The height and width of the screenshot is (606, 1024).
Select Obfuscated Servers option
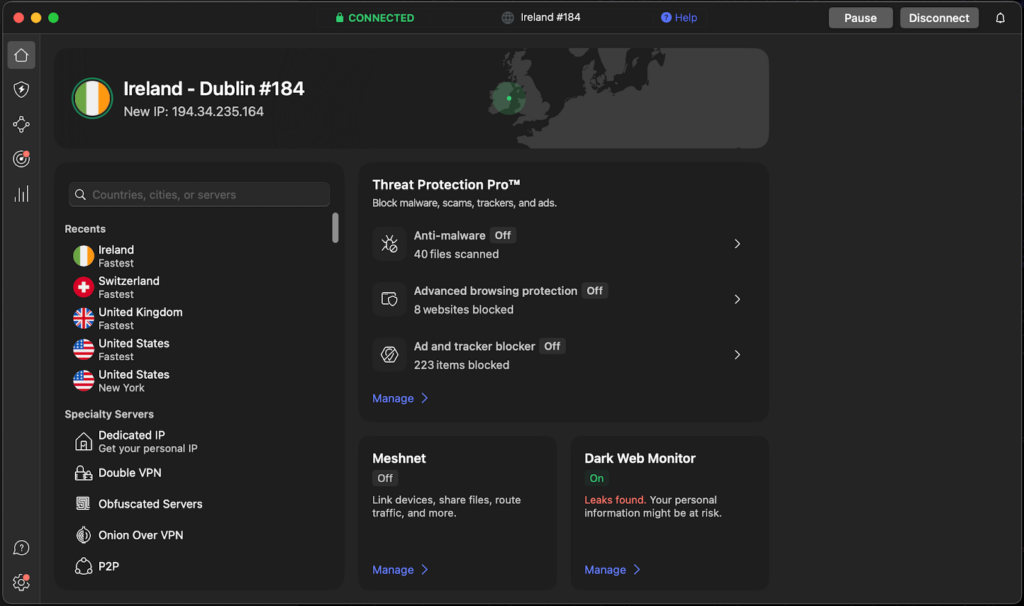pos(199,504)
